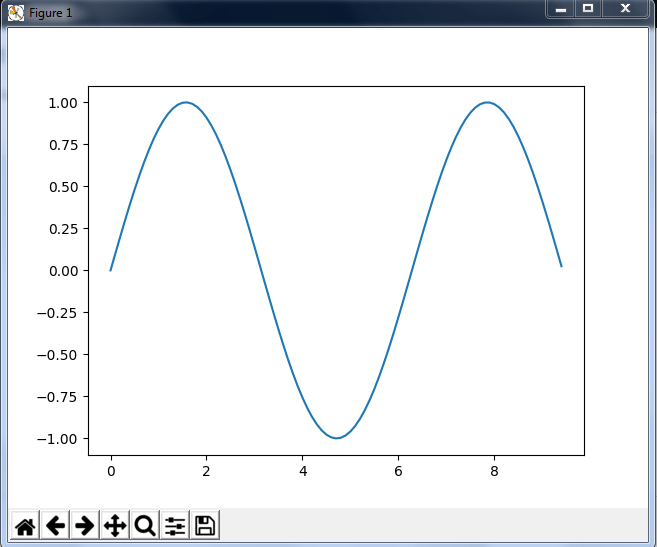This screenshot has height=547, width=657.
Task: Reset the plot to the original Home view
Action: point(25,525)
